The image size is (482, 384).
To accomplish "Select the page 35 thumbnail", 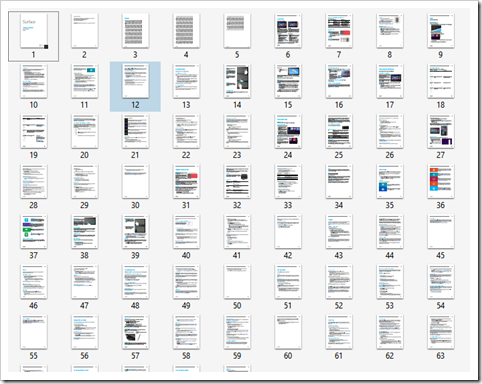I will coord(390,181).
